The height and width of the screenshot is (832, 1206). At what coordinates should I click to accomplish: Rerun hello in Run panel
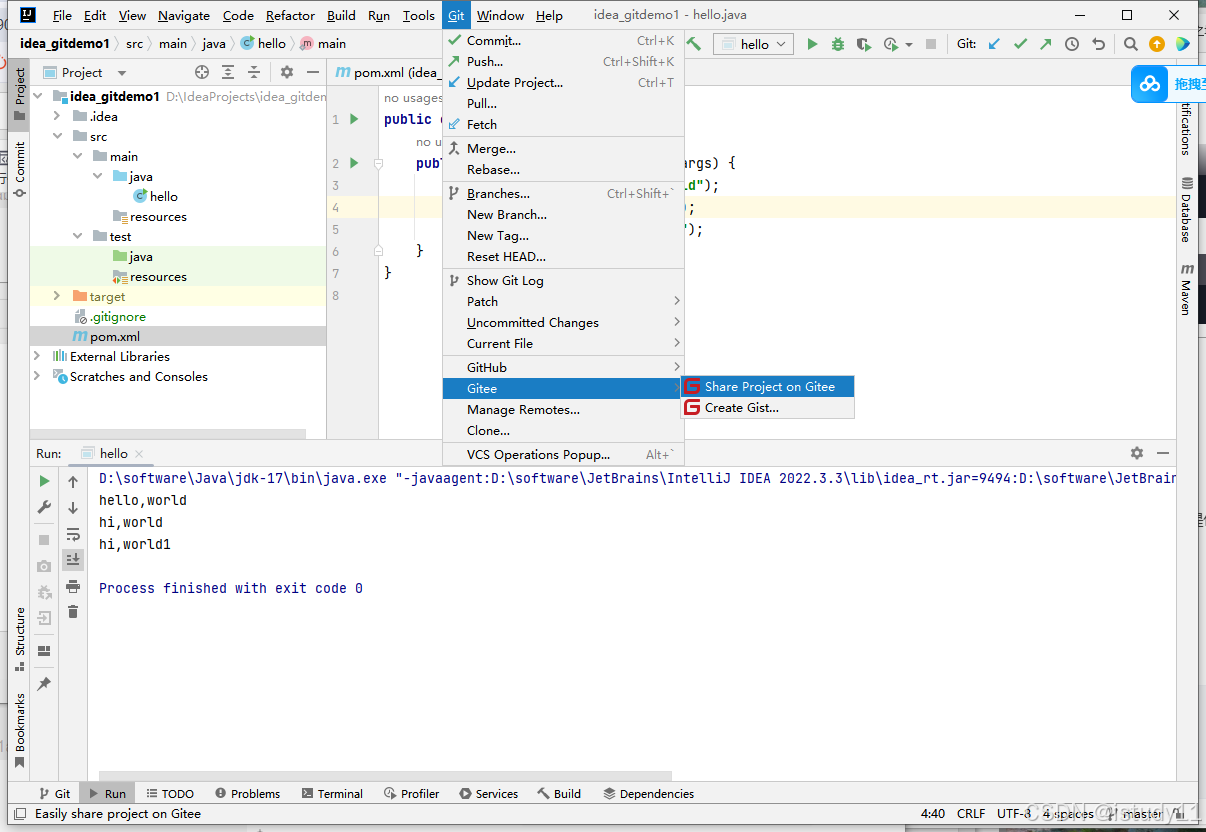[x=44, y=481]
